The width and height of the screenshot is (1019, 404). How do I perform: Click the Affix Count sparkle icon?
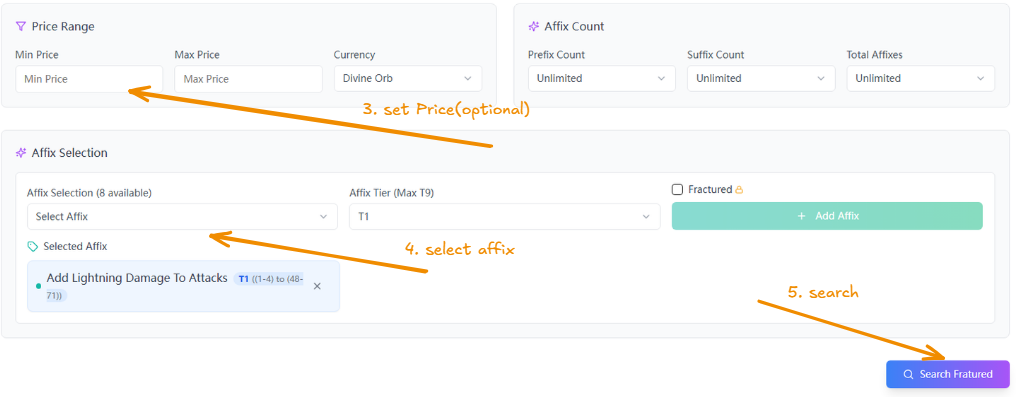coord(534,27)
